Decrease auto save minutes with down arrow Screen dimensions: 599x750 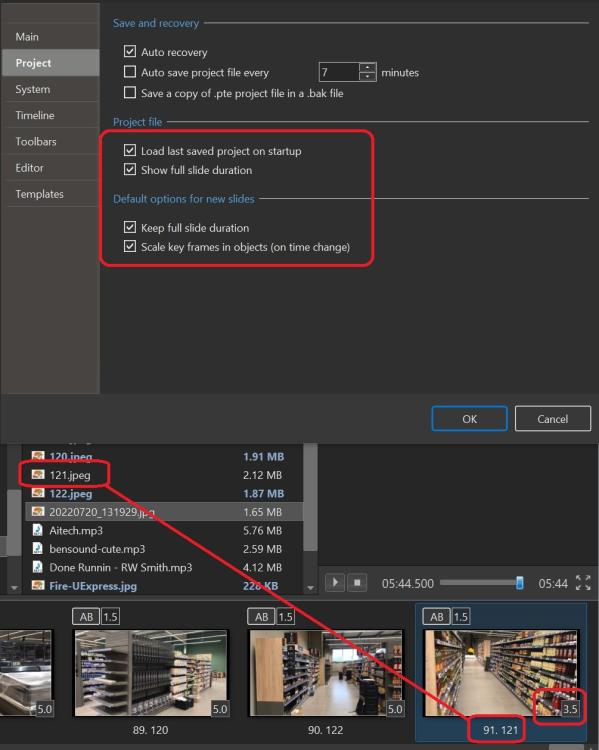point(367,76)
